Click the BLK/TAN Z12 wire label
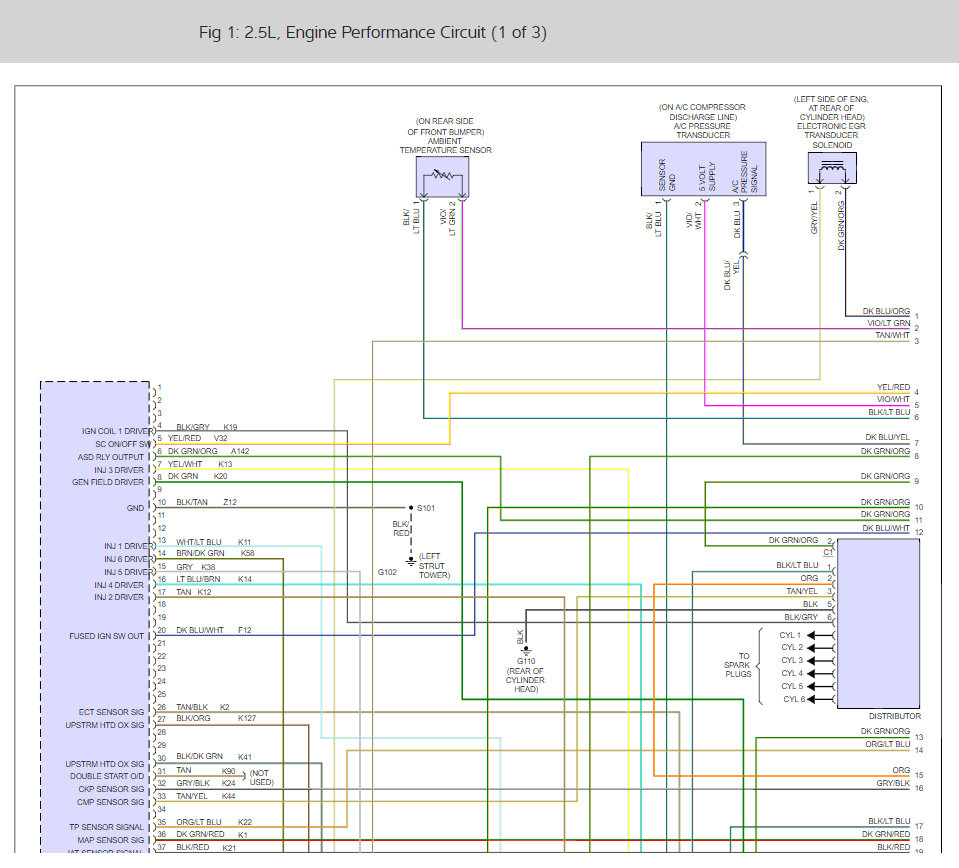This screenshot has height=868, width=959. click(x=206, y=502)
